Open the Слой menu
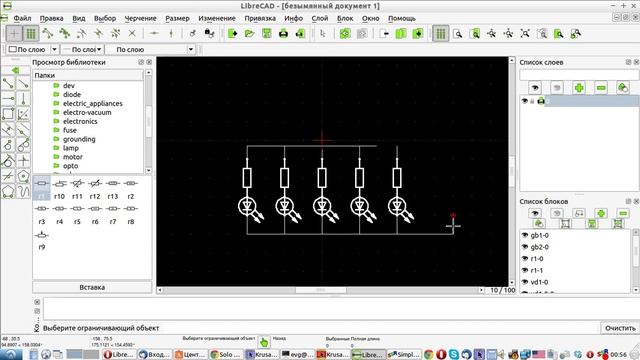The height and width of the screenshot is (360, 640). pos(320,18)
